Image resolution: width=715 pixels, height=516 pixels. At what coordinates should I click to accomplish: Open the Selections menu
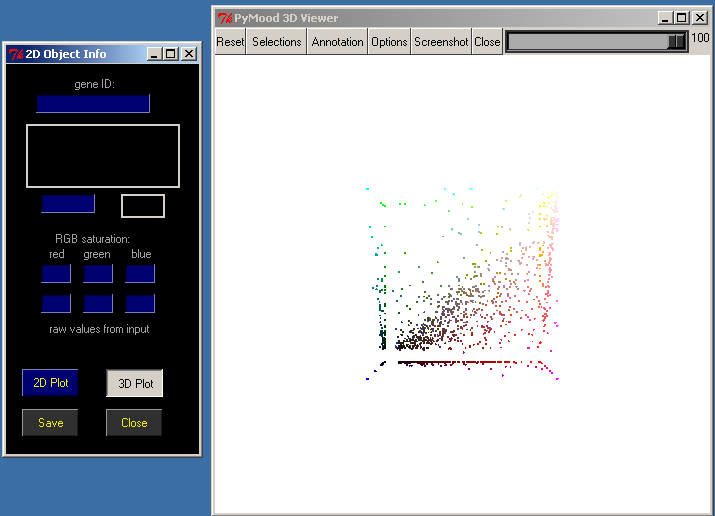click(276, 41)
